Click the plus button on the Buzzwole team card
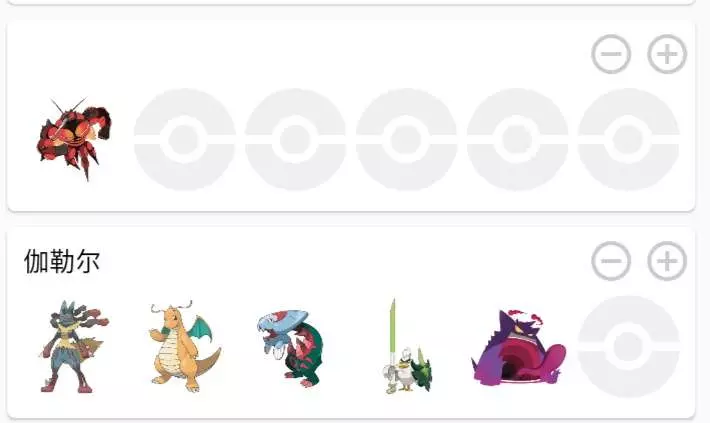This screenshot has height=423, width=710. pos(667,54)
